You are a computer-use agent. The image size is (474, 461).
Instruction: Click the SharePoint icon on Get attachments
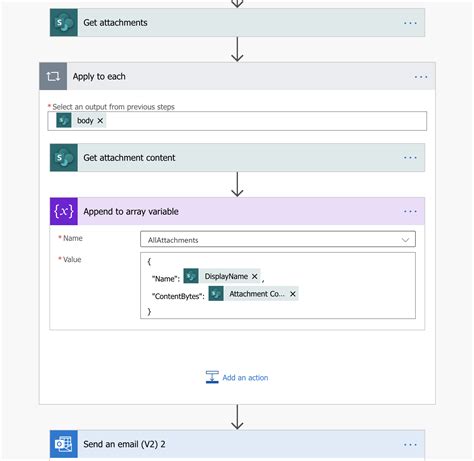pyautogui.click(x=64, y=23)
